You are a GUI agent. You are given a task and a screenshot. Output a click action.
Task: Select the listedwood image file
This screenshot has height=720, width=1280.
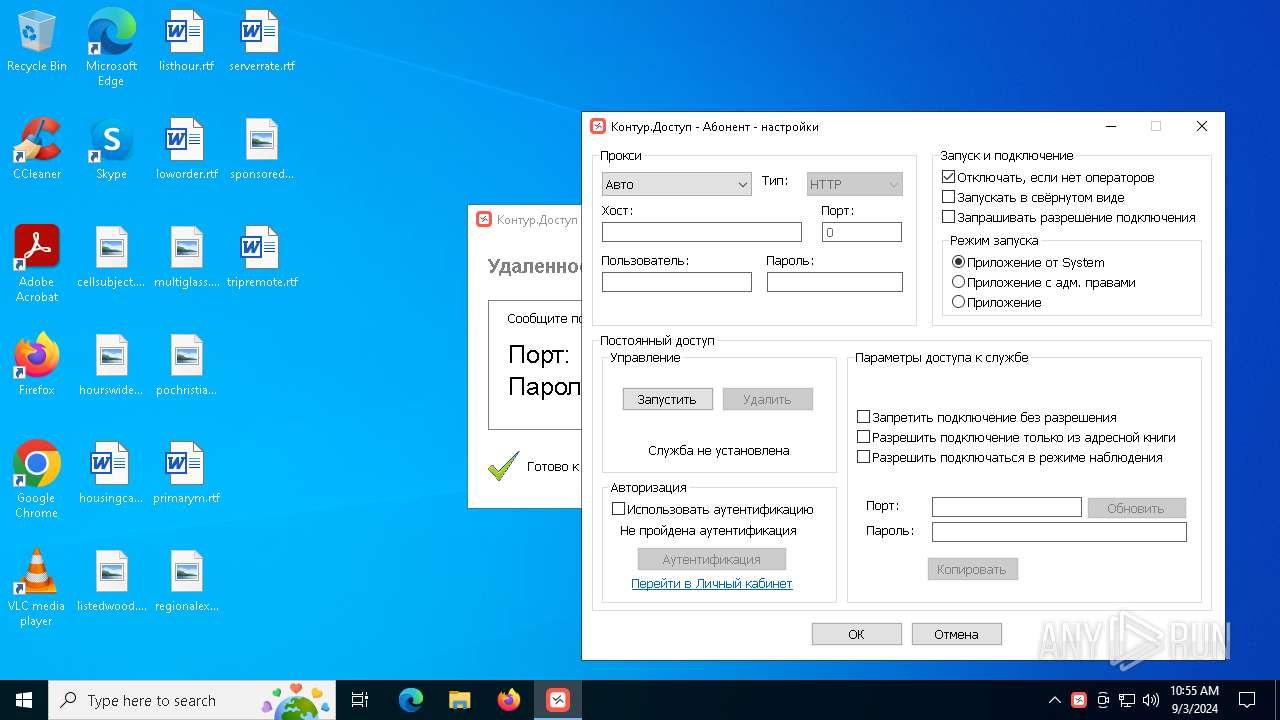[111, 582]
